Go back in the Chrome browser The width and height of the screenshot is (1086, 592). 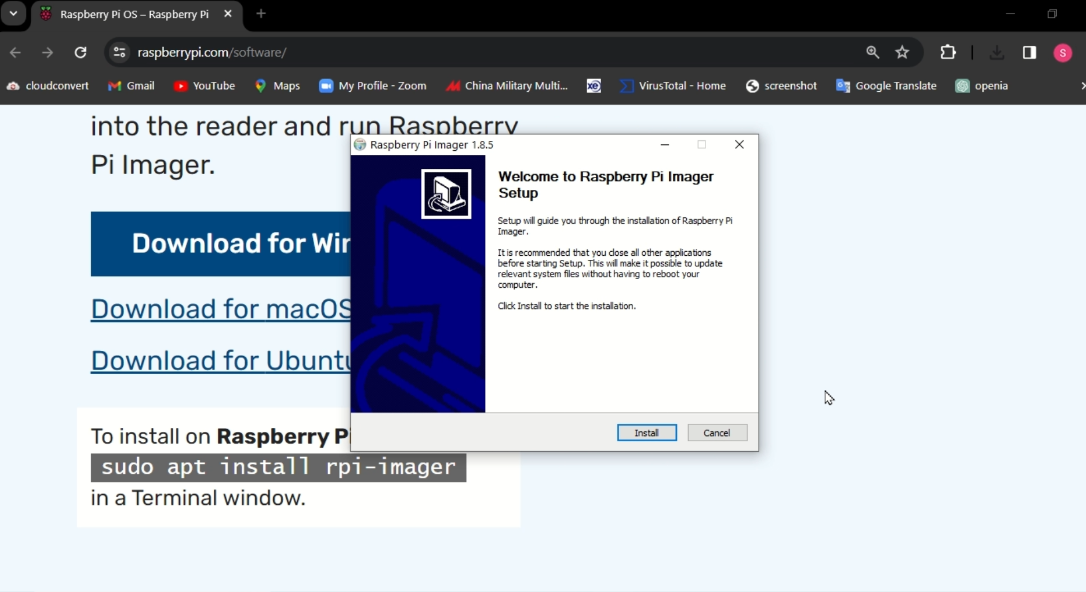[x=15, y=53]
